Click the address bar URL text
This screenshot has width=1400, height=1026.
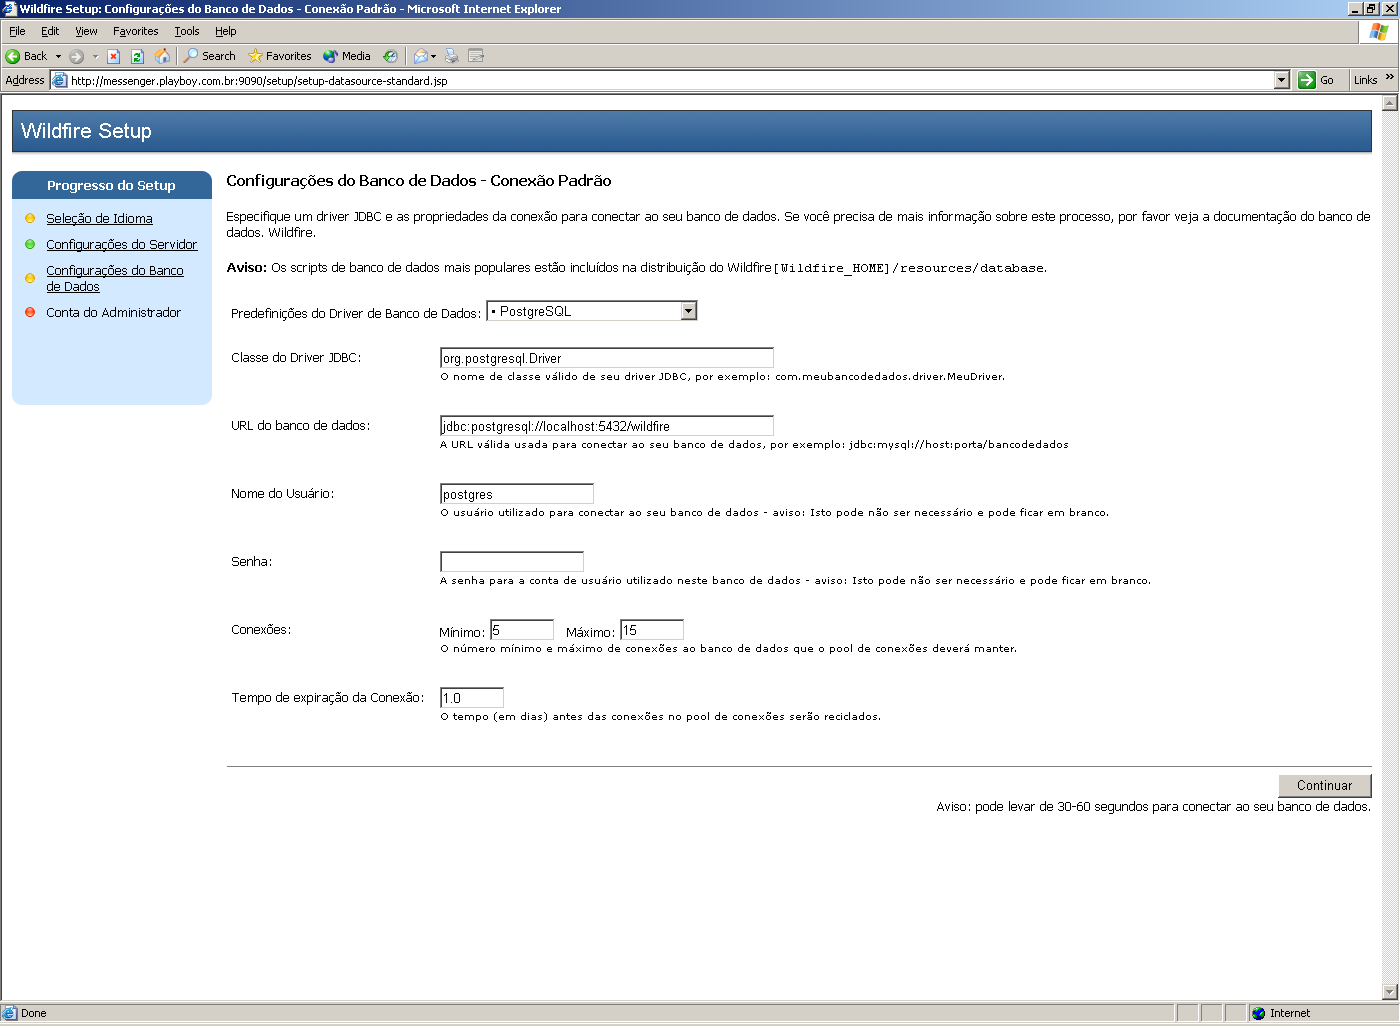(259, 81)
